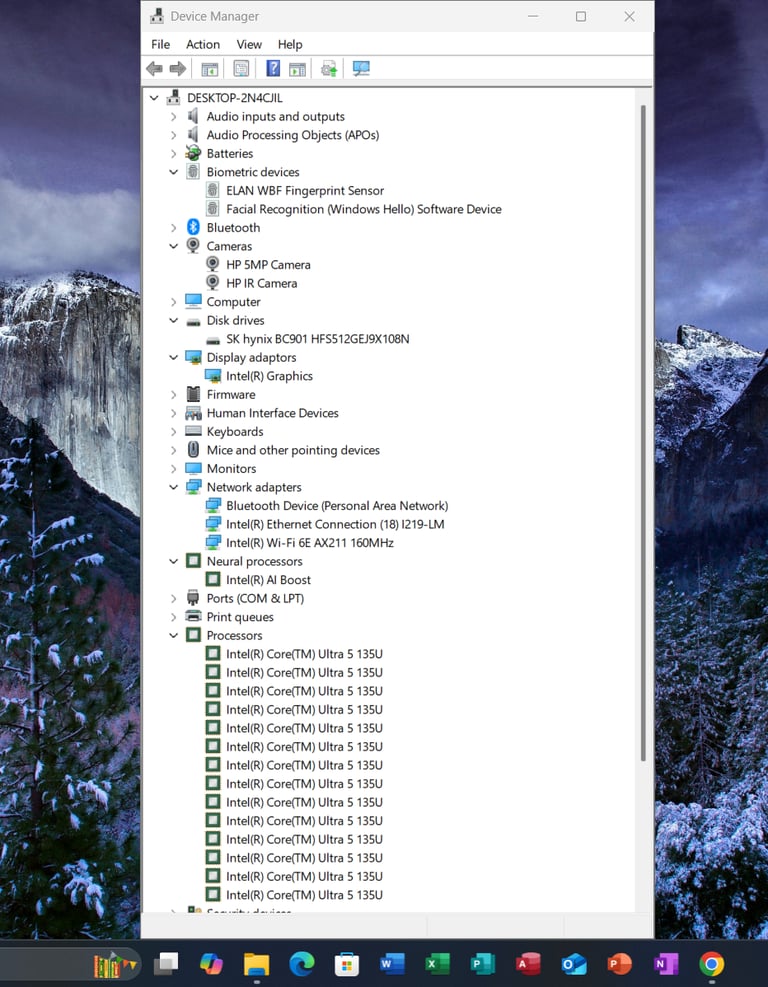Expand the Audio inputs and outputs chevron
The height and width of the screenshot is (987, 768).
tap(174, 116)
